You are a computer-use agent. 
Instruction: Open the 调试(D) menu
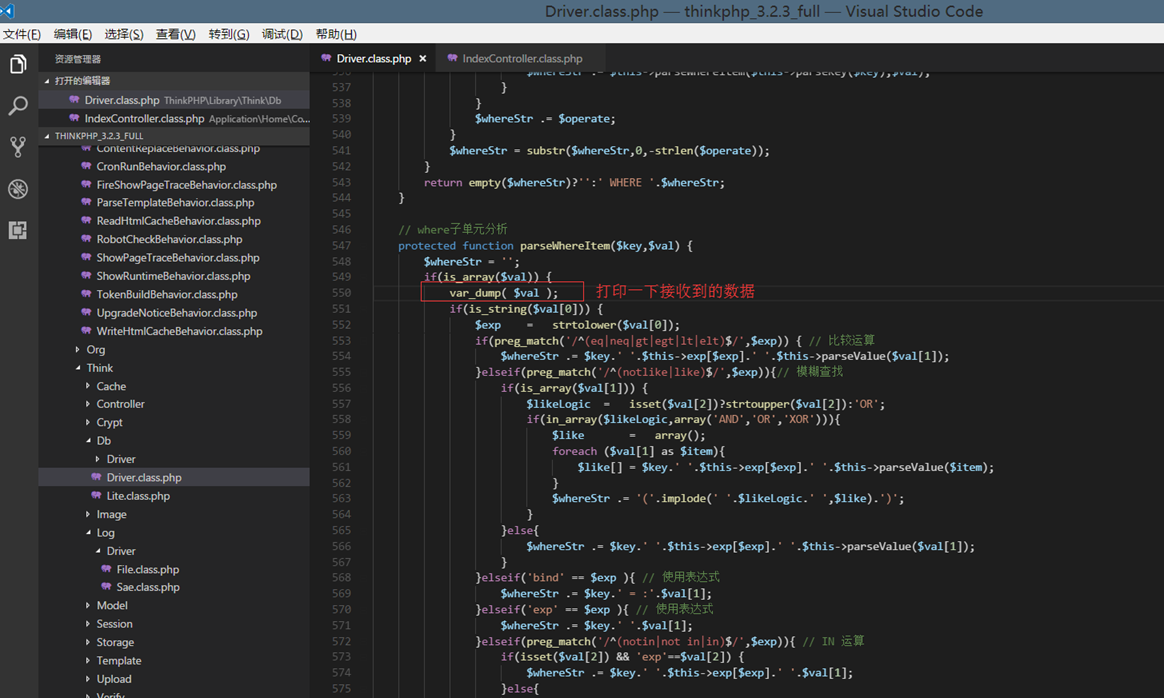pyautogui.click(x=282, y=34)
